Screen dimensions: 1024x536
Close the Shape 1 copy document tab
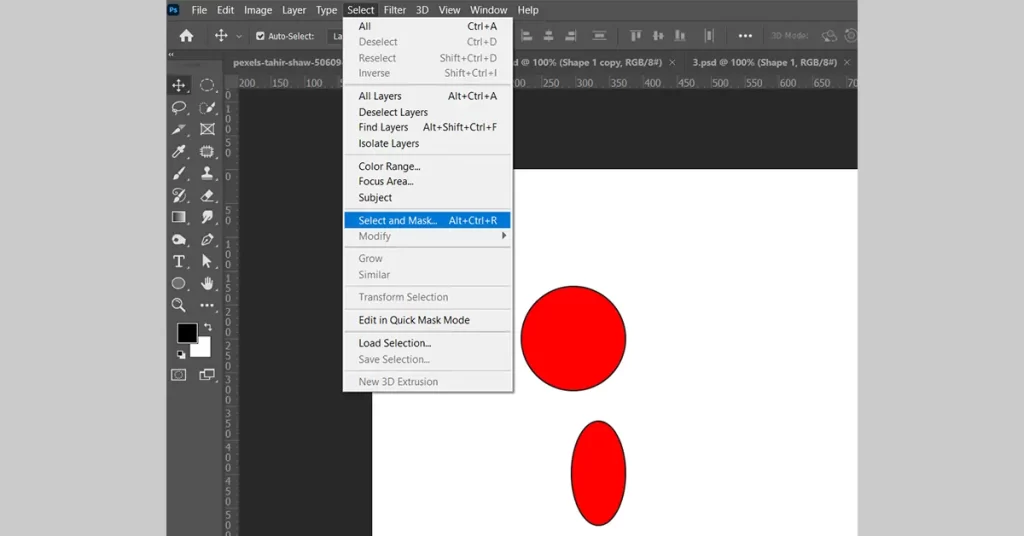(672, 63)
